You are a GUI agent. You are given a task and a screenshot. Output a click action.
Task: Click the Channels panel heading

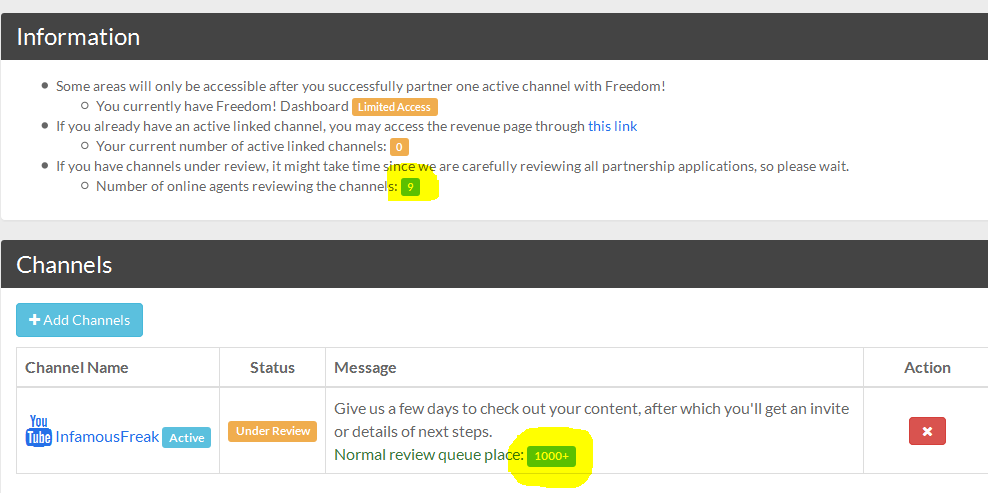click(x=64, y=265)
